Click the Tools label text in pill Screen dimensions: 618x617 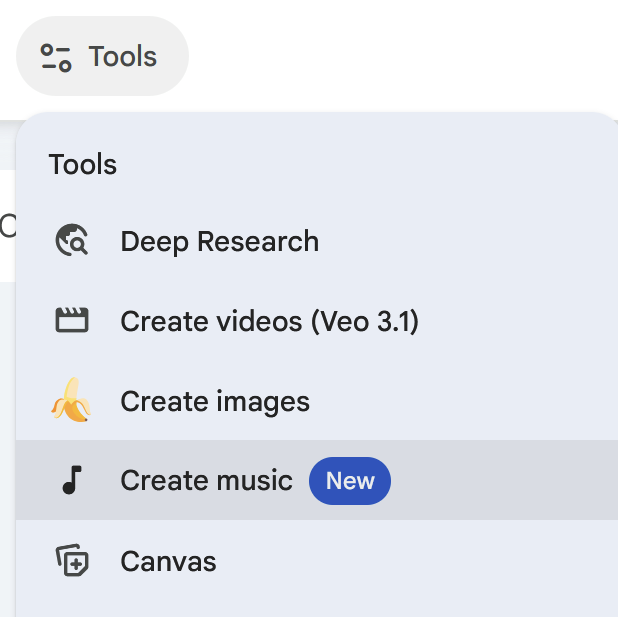pos(123,56)
